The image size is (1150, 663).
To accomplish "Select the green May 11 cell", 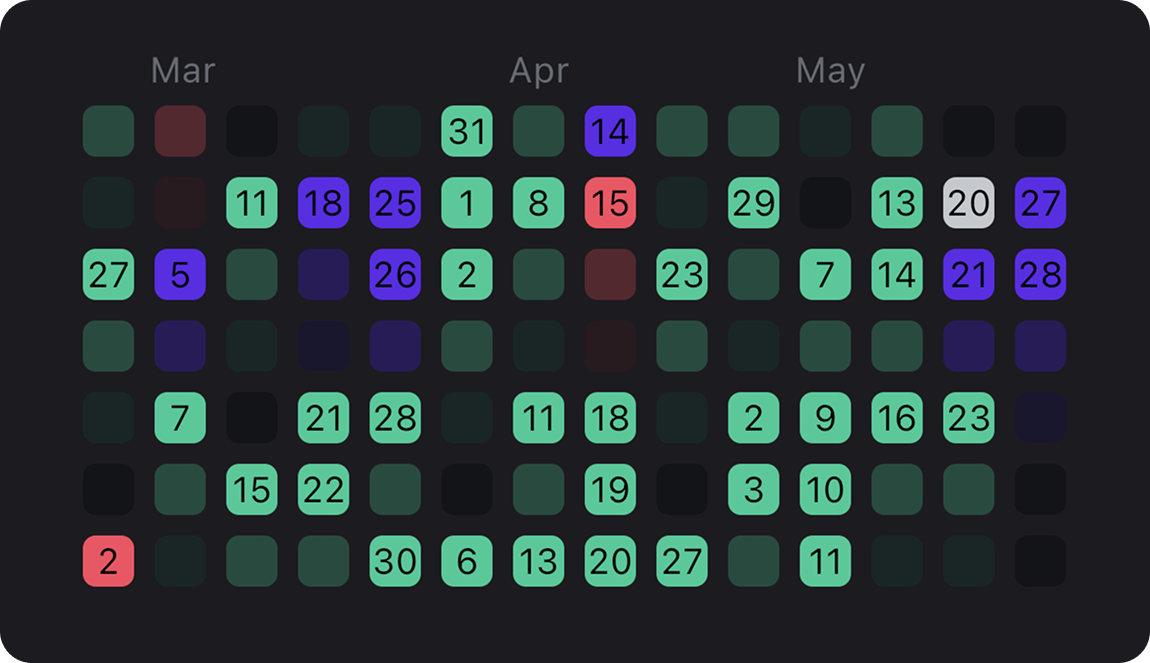I will click(x=825, y=562).
